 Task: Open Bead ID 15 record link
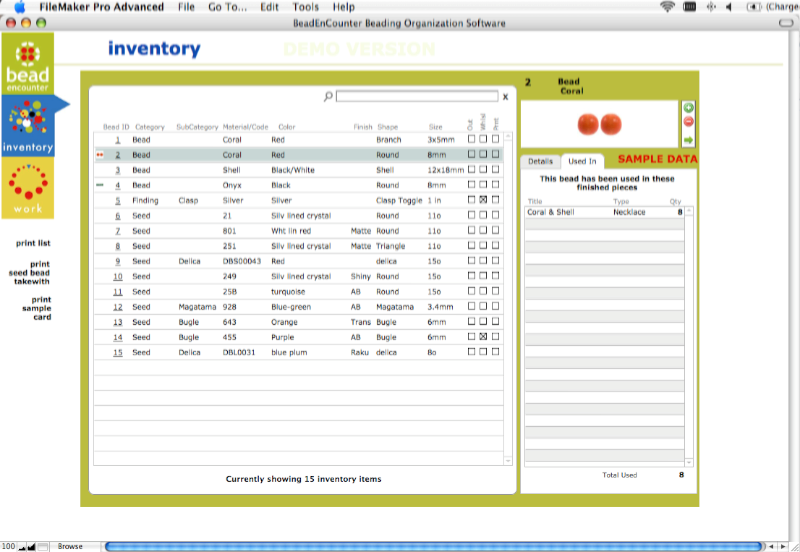click(x=118, y=353)
